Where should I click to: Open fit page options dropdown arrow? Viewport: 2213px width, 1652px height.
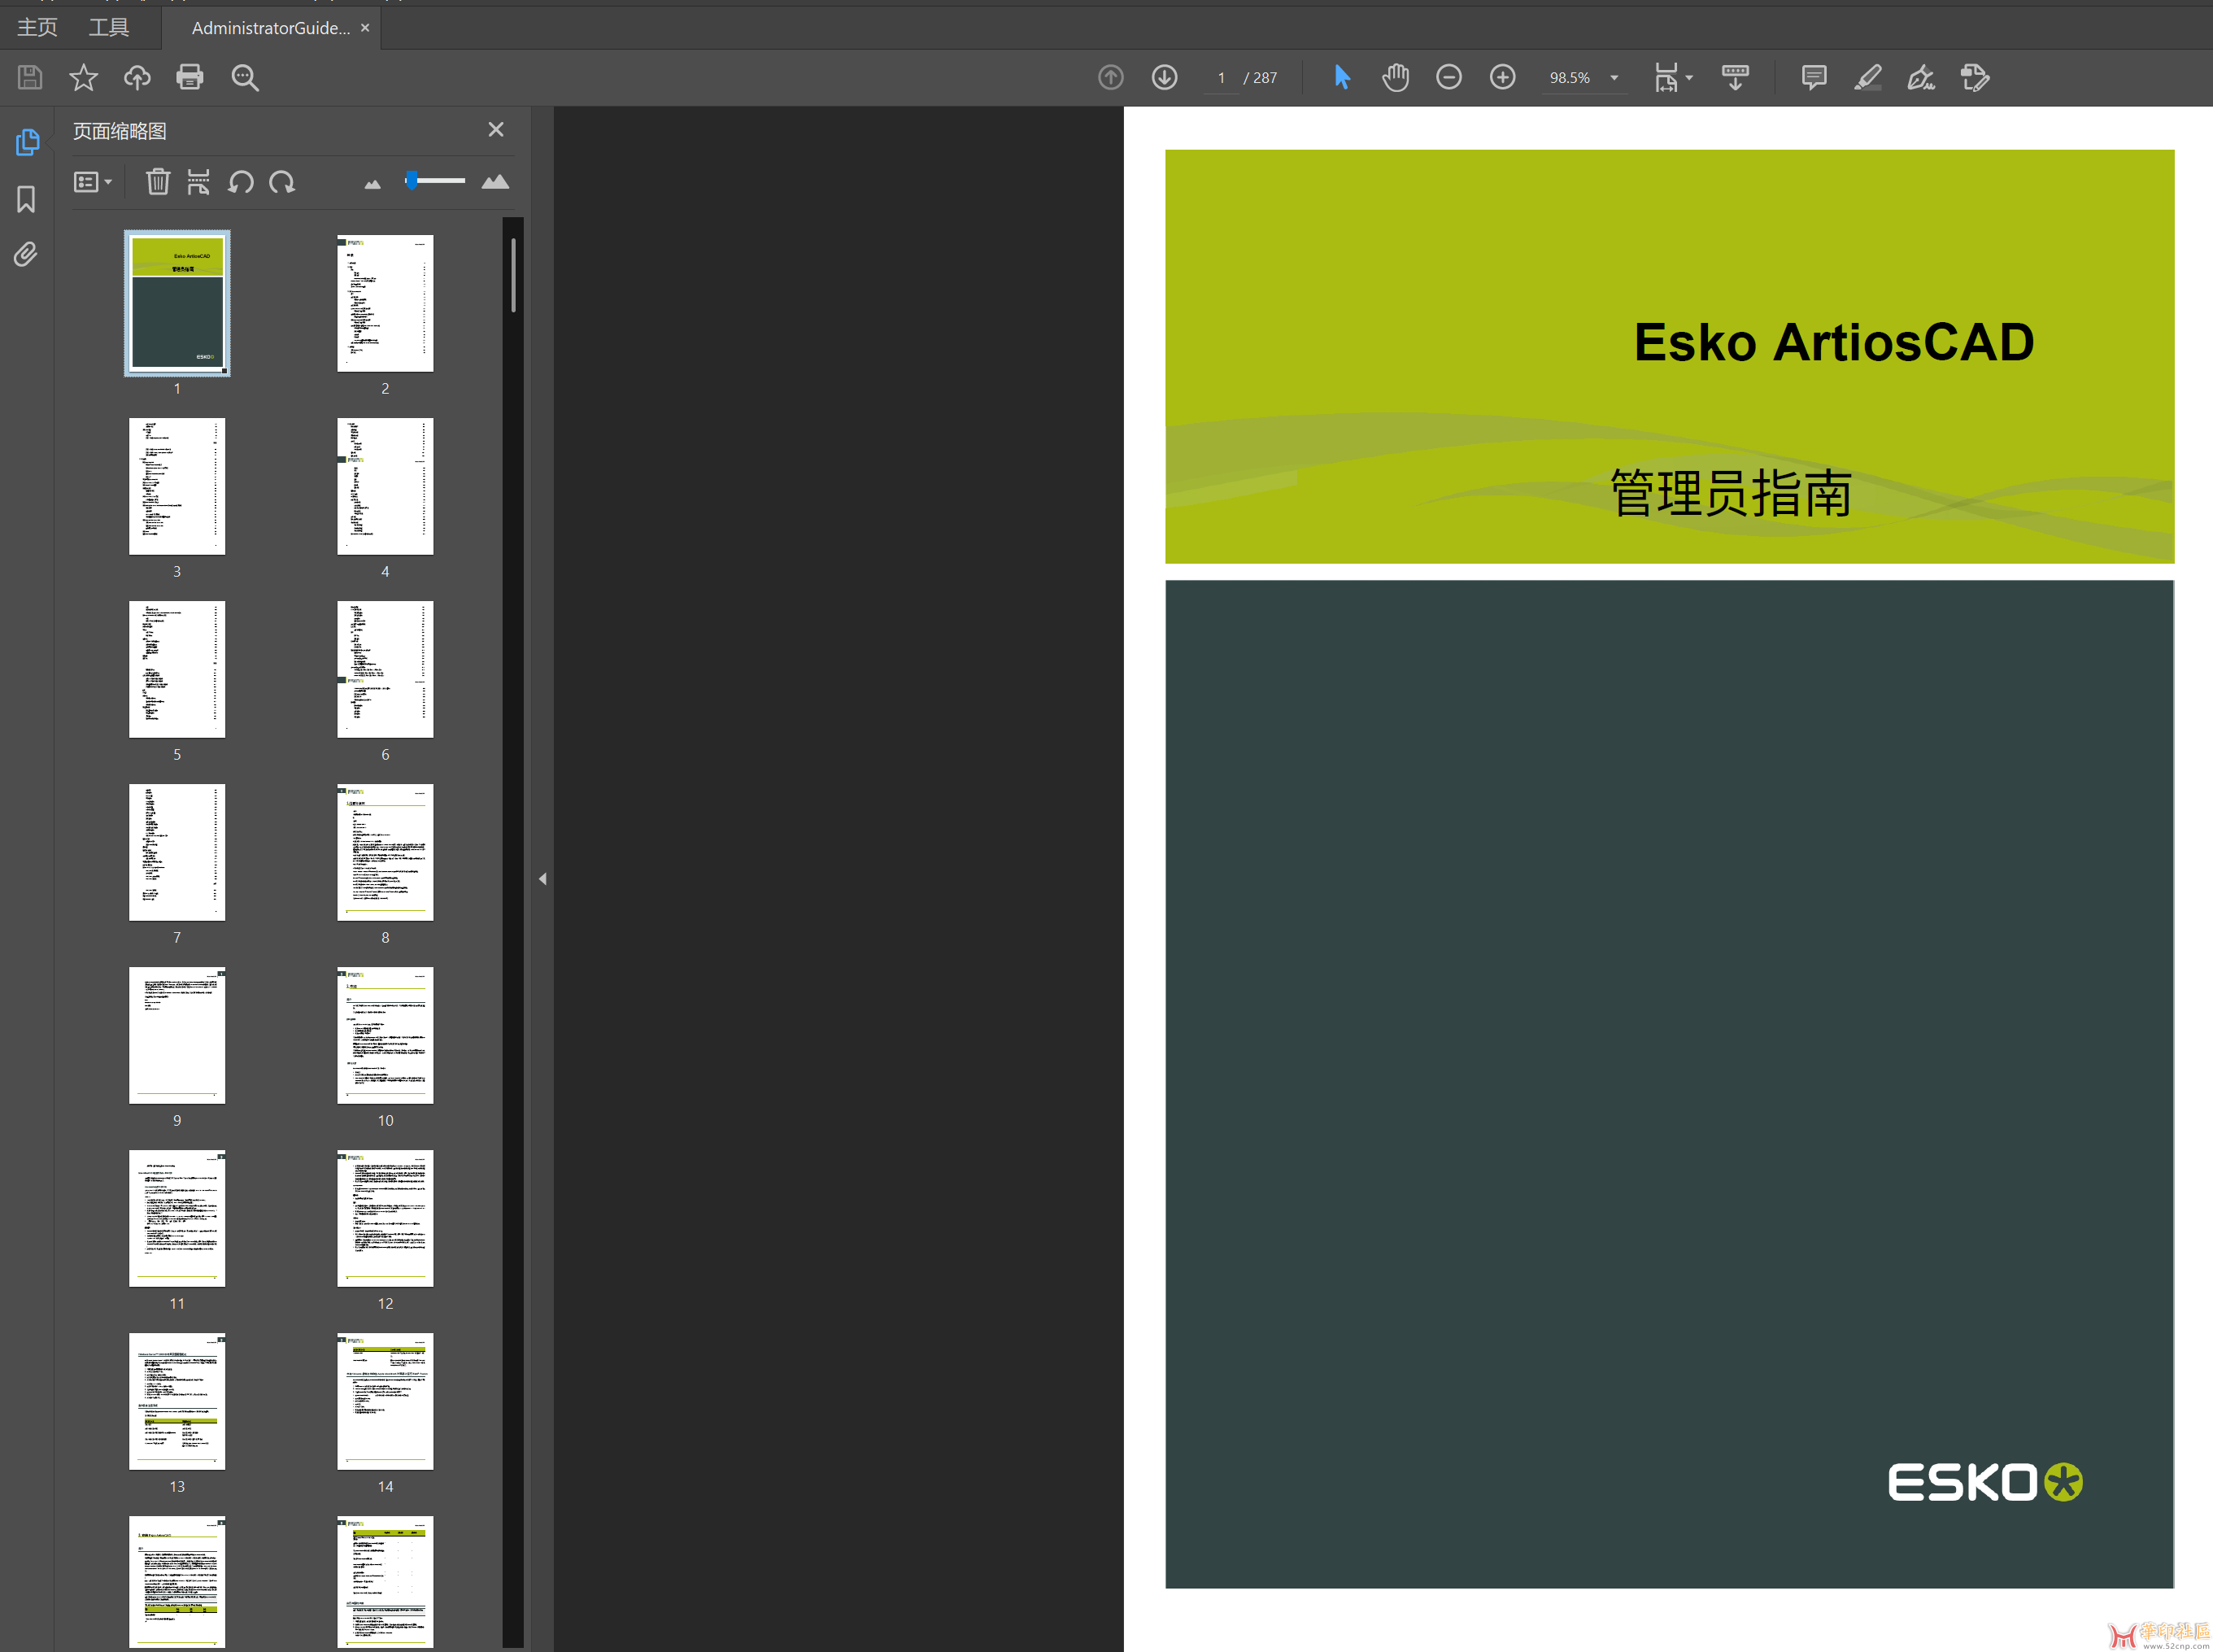click(1689, 77)
